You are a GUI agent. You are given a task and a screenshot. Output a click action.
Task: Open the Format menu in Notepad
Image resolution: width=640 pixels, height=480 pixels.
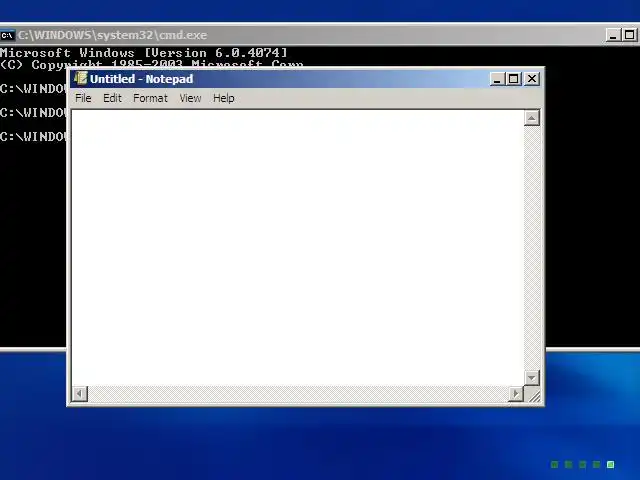coord(150,98)
